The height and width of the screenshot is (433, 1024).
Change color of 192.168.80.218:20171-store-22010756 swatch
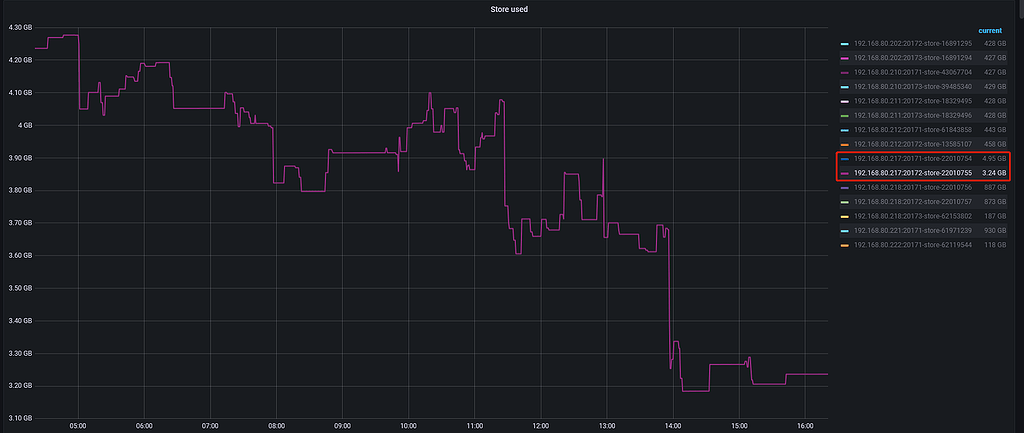845,187
